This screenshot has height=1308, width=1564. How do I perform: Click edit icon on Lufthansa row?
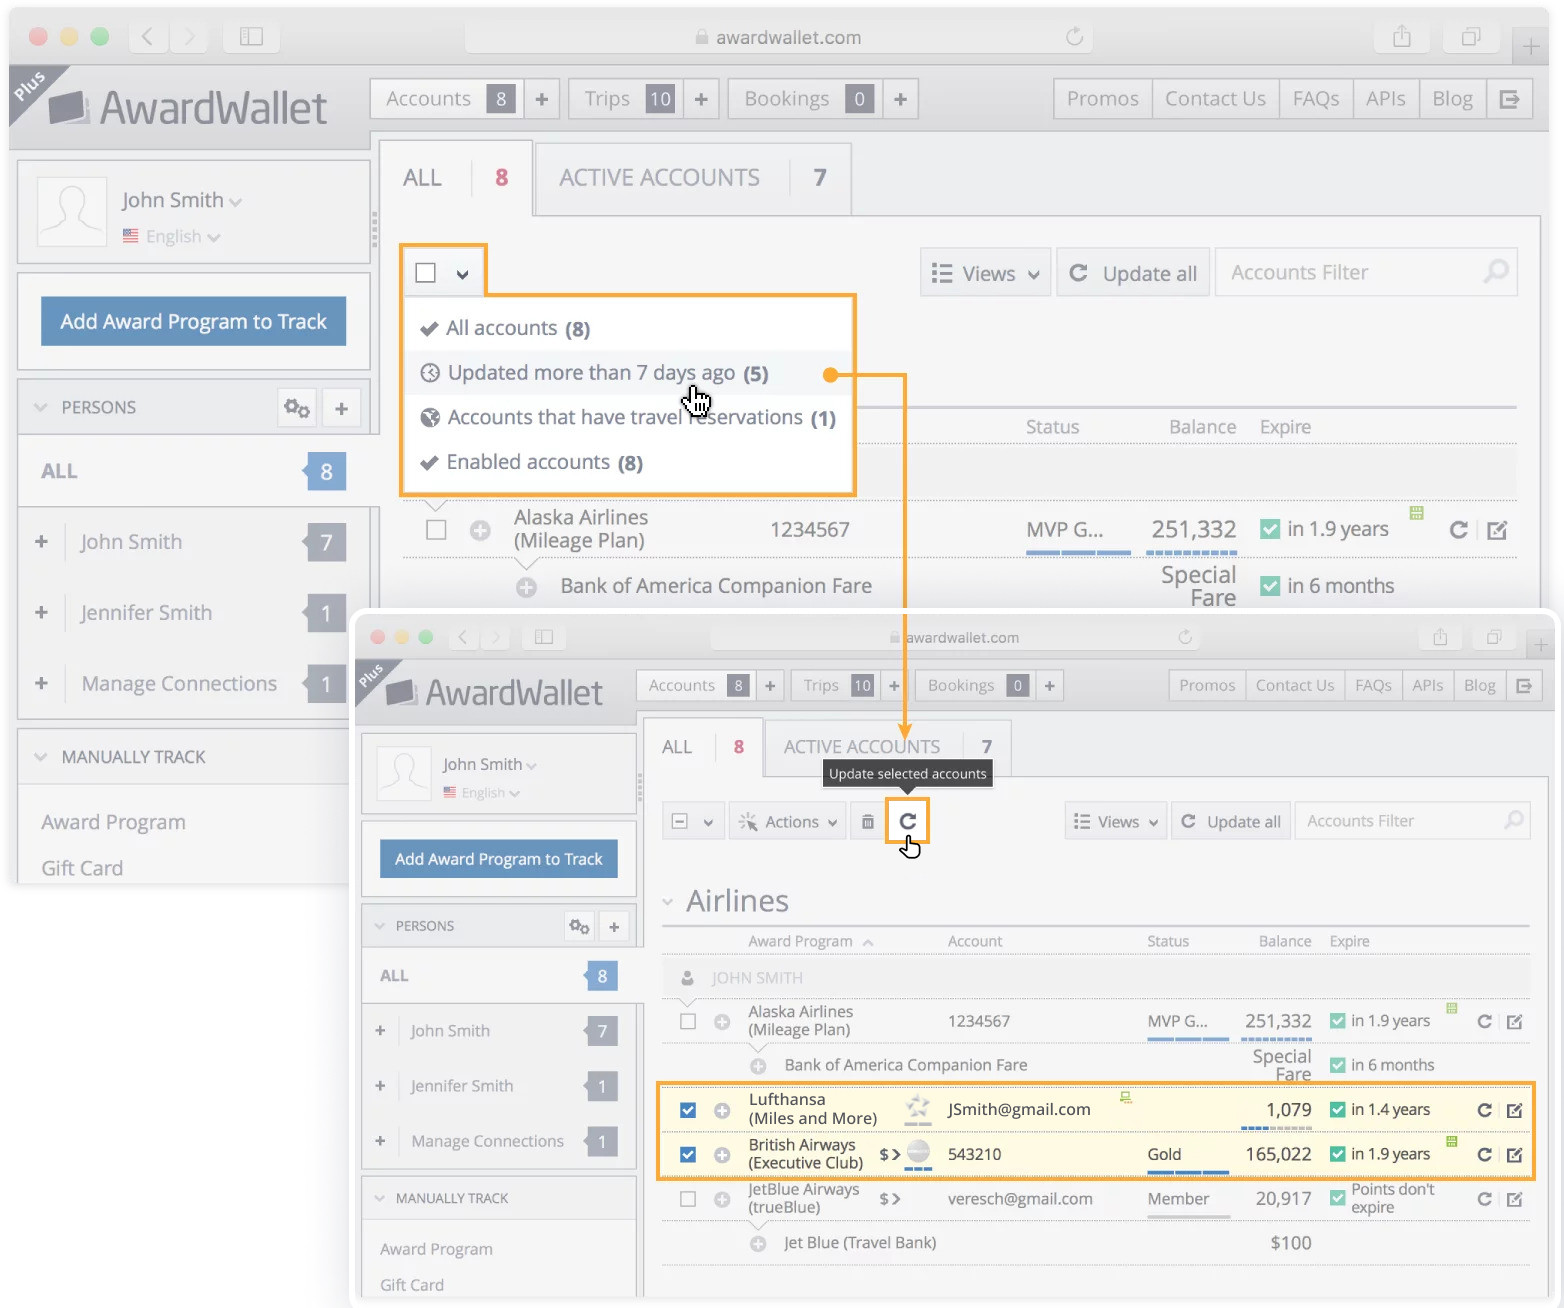point(1514,1110)
